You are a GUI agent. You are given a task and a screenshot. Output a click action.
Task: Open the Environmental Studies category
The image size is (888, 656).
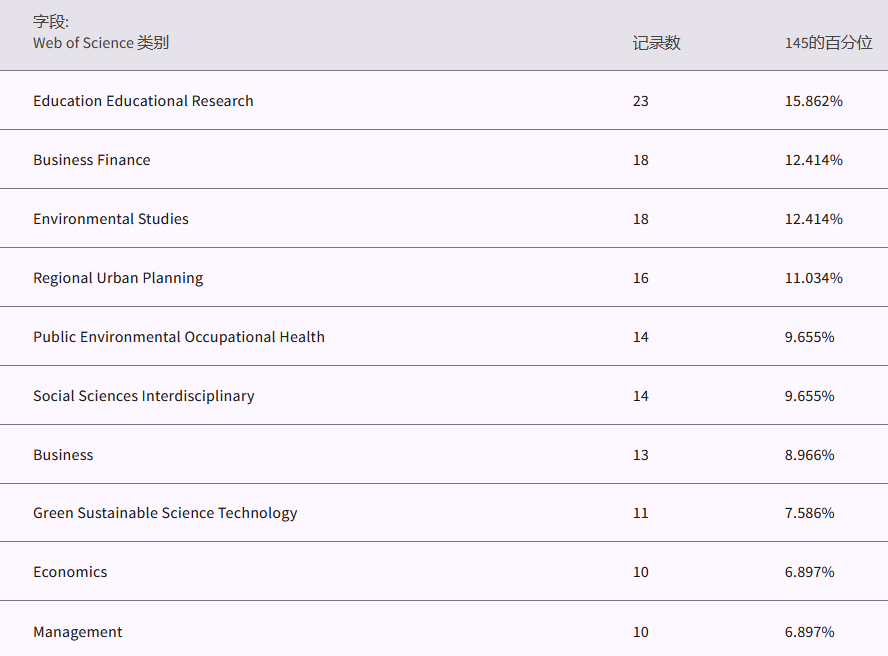(111, 219)
